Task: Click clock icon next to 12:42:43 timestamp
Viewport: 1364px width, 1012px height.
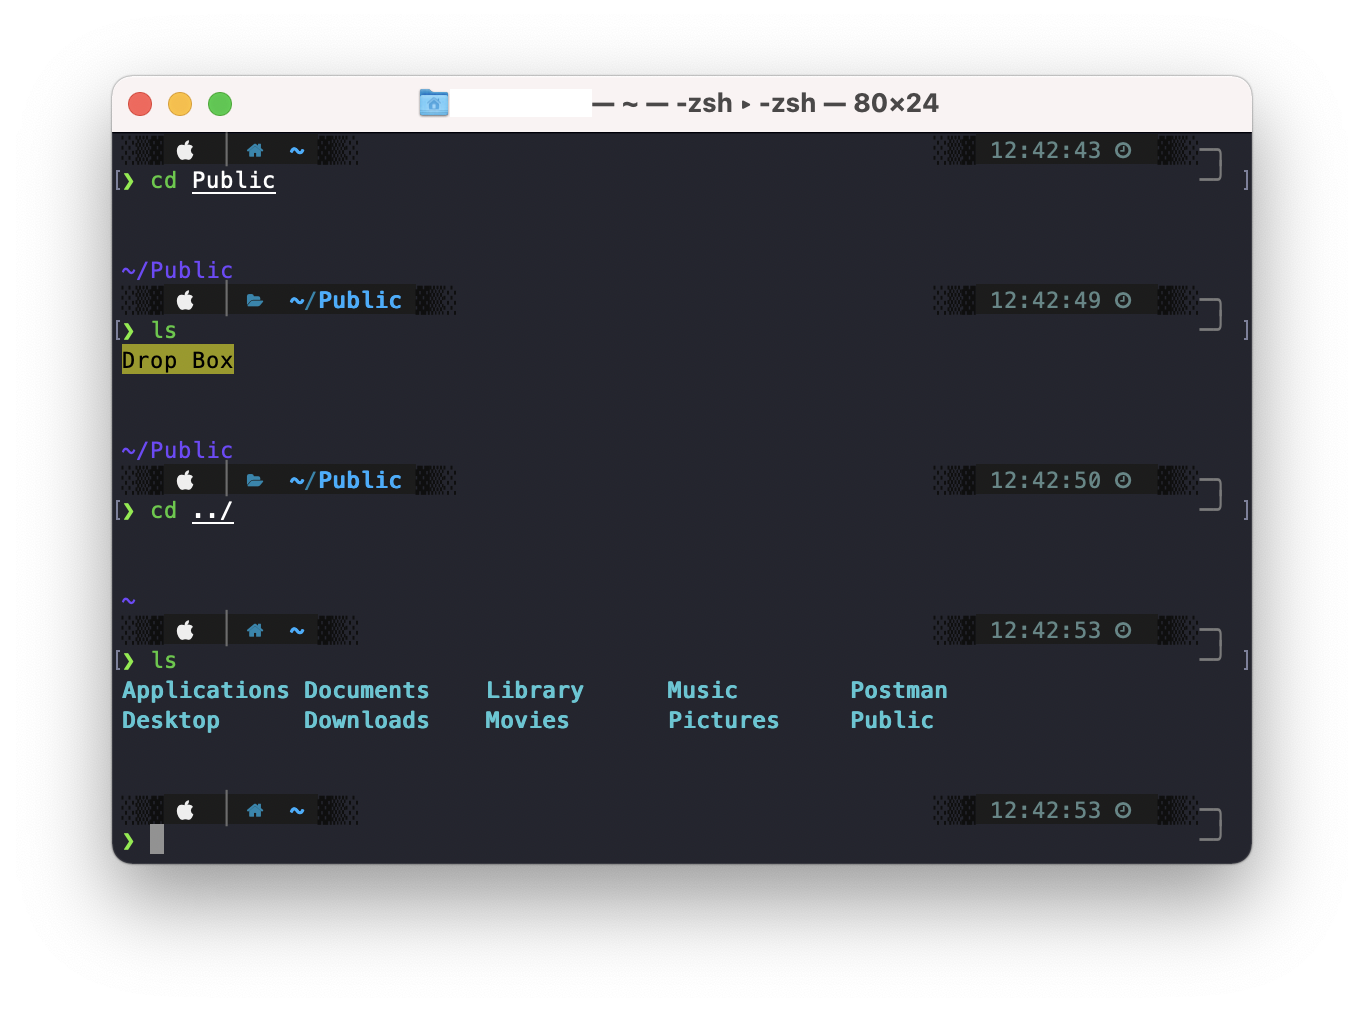Action: 1123,151
